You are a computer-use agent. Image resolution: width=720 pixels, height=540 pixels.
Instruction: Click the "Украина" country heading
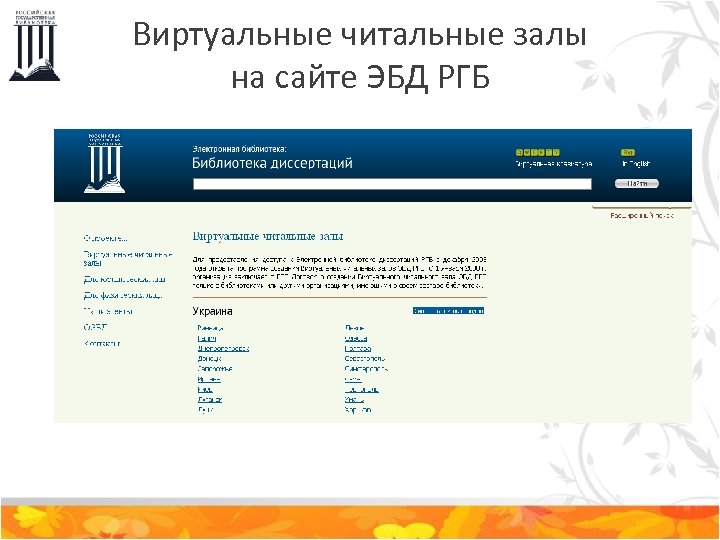(213, 311)
